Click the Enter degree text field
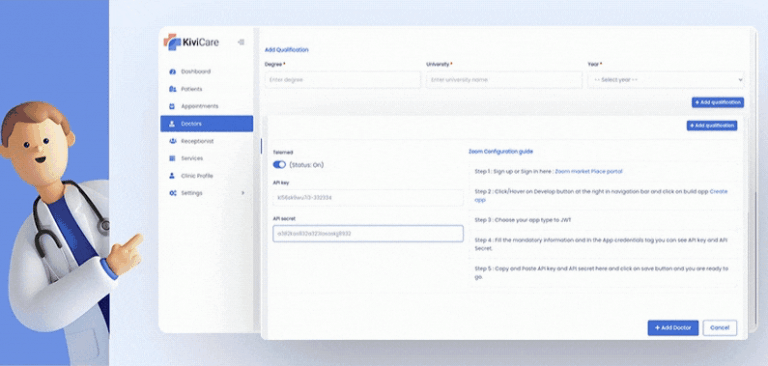This screenshot has height=366, width=768. (342, 80)
